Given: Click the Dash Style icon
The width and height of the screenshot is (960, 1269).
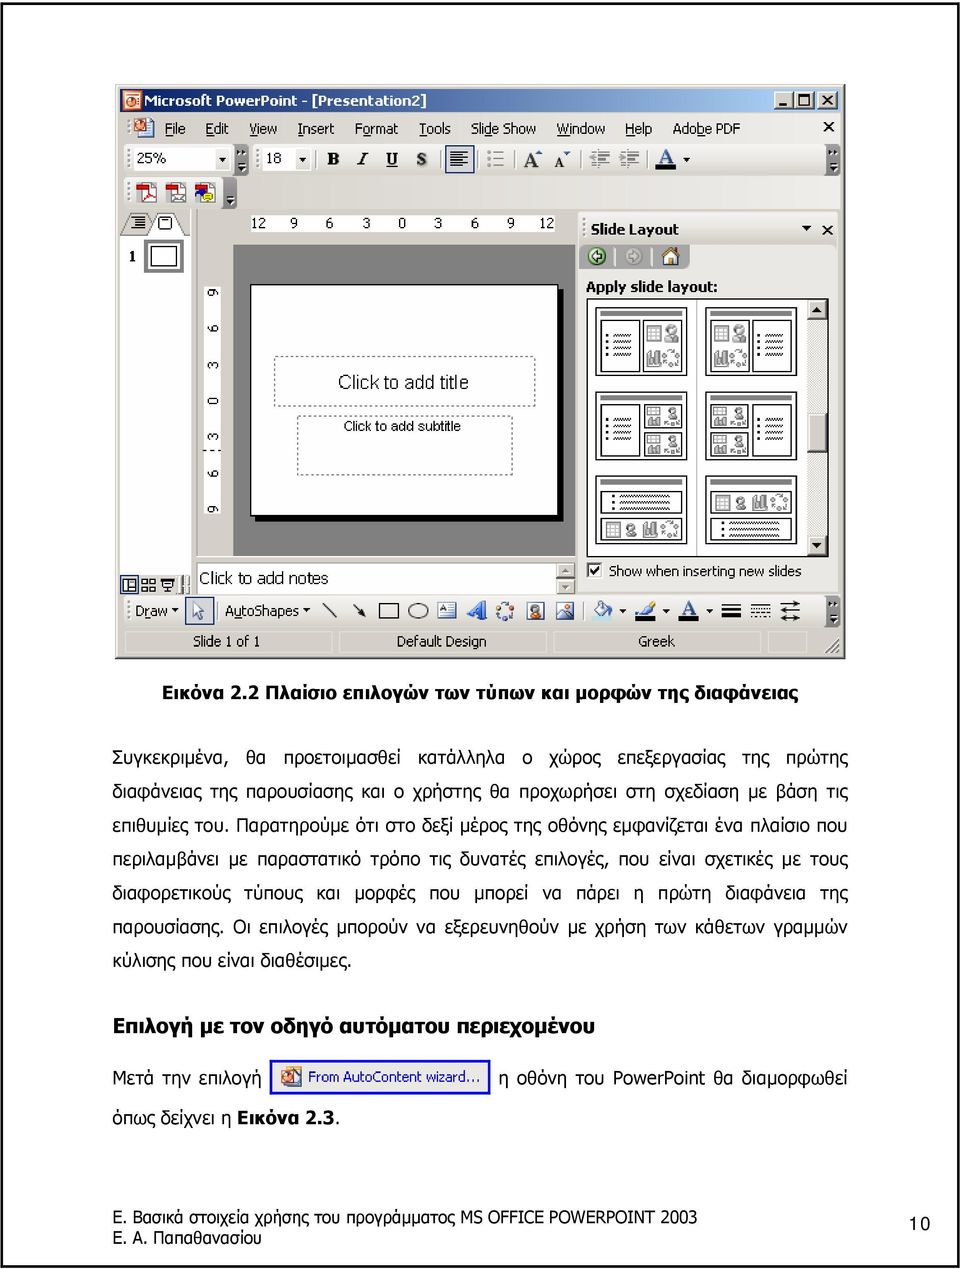Looking at the screenshot, I should [x=760, y=610].
